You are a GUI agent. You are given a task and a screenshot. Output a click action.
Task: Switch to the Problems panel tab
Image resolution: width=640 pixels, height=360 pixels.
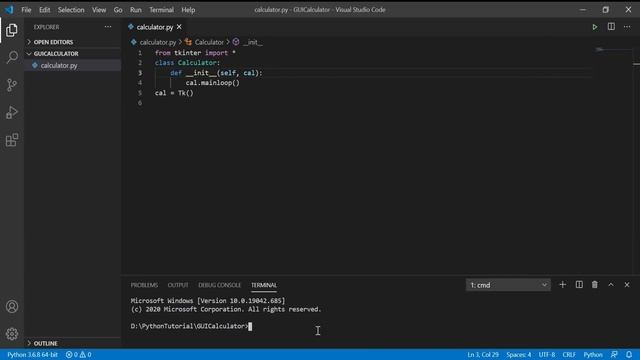(144, 285)
